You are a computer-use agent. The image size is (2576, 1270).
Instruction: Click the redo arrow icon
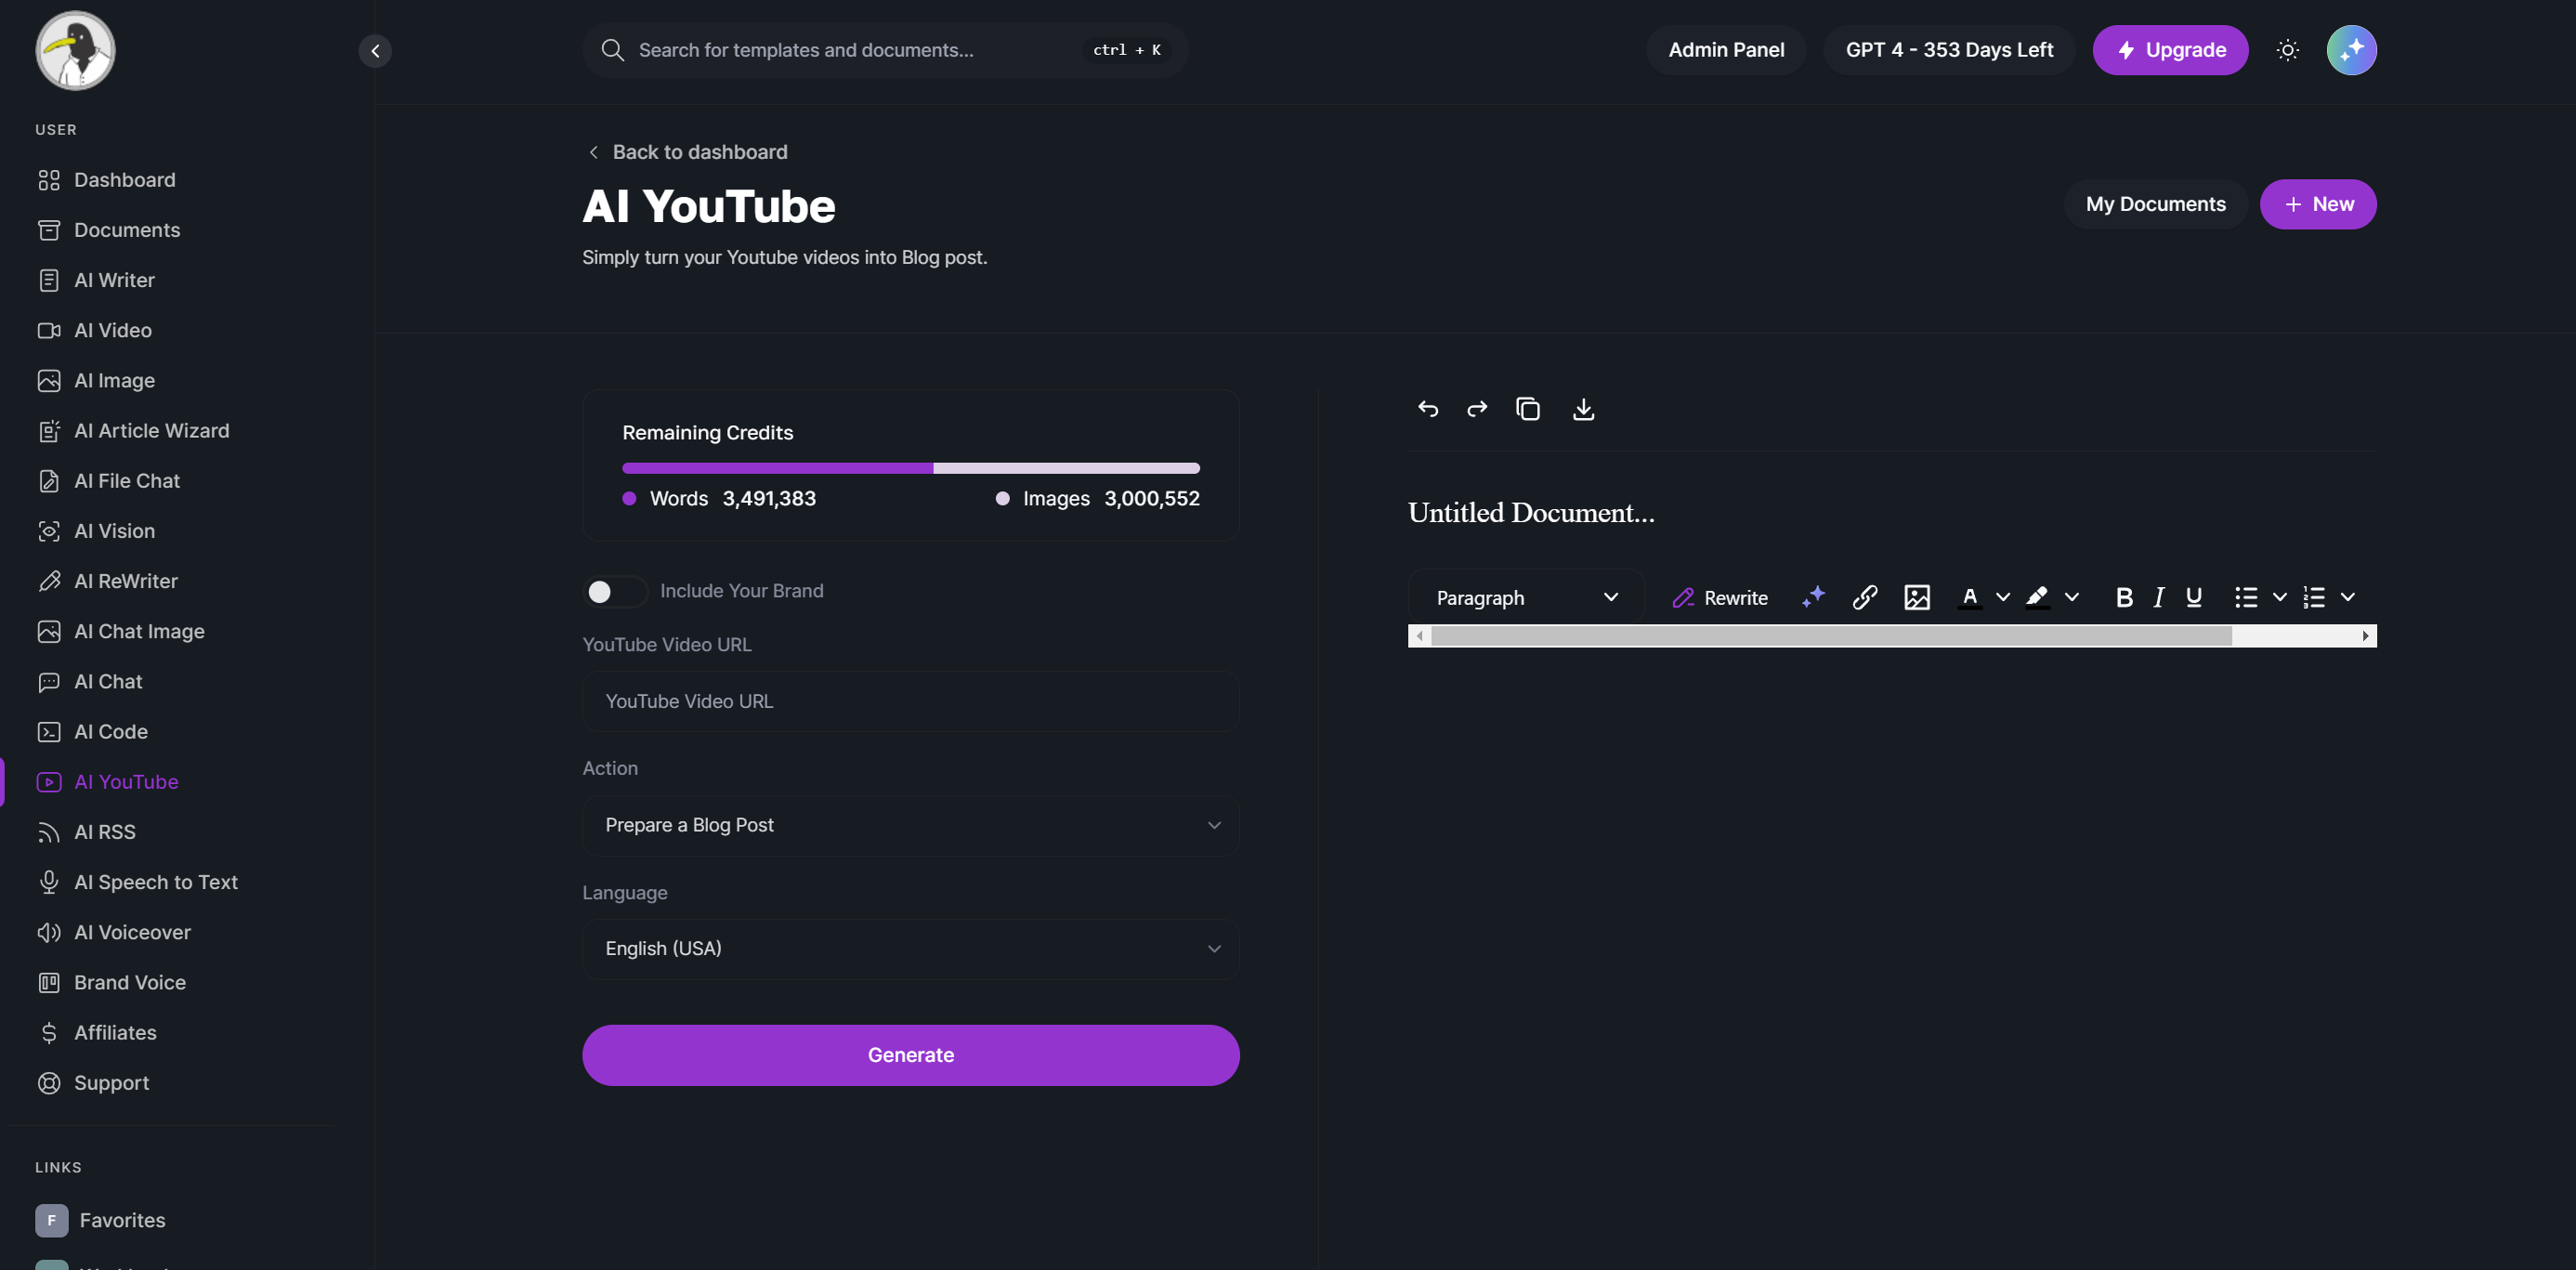[x=1477, y=409]
